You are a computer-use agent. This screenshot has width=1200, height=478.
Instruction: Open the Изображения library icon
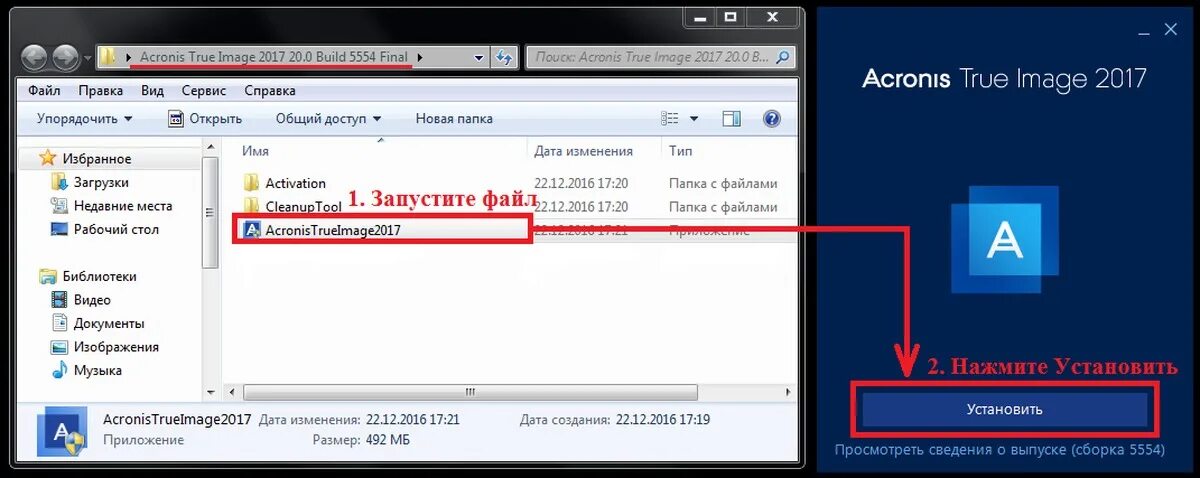click(x=59, y=347)
